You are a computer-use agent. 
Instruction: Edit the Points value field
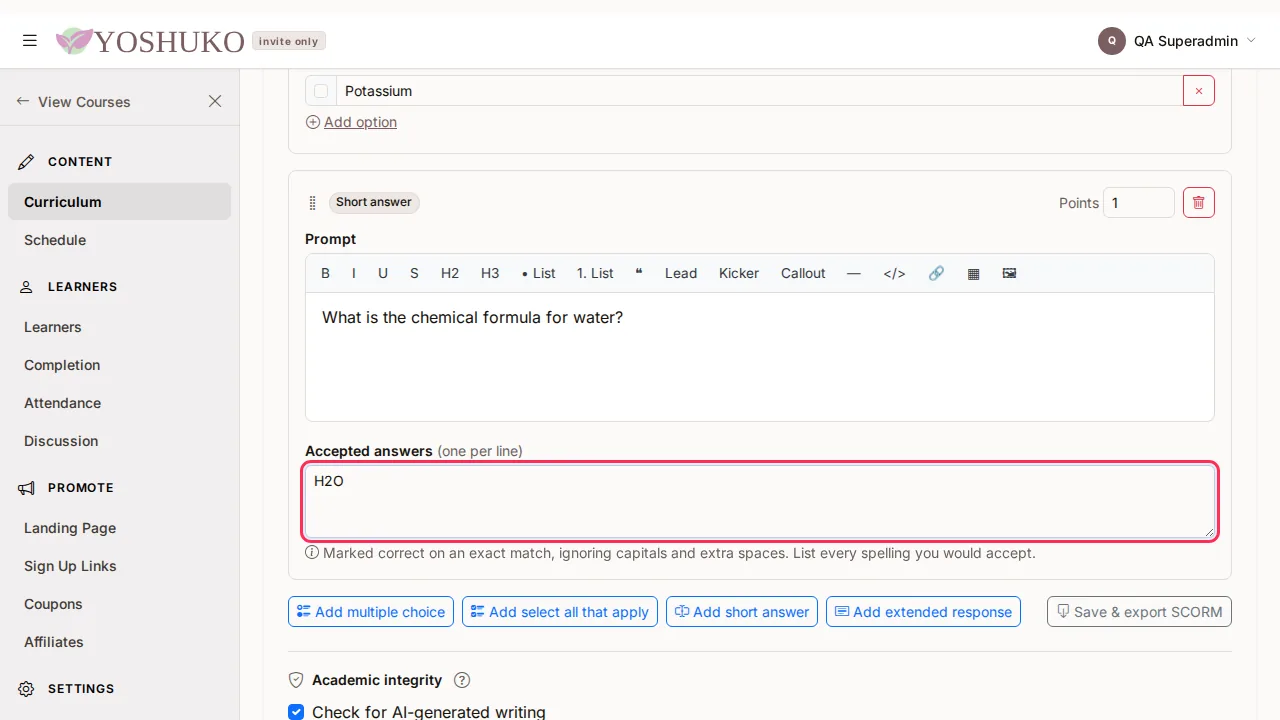1139,202
